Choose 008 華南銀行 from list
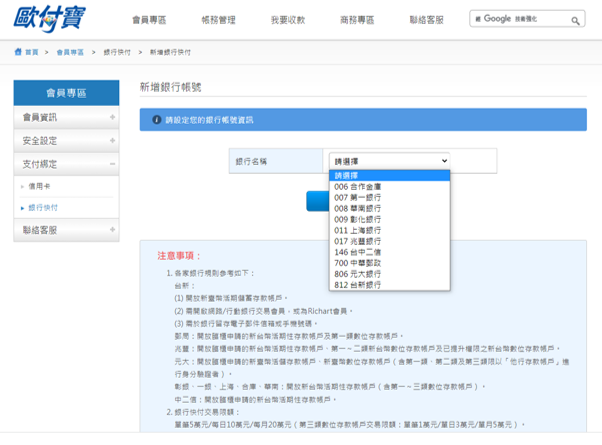 click(389, 208)
